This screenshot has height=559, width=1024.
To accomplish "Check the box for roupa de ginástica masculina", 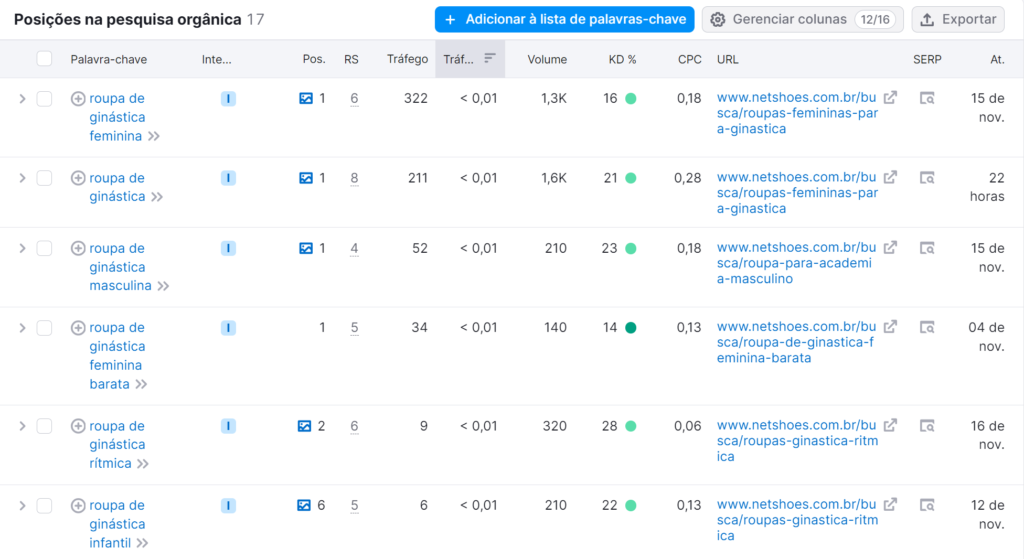I will click(x=44, y=248).
